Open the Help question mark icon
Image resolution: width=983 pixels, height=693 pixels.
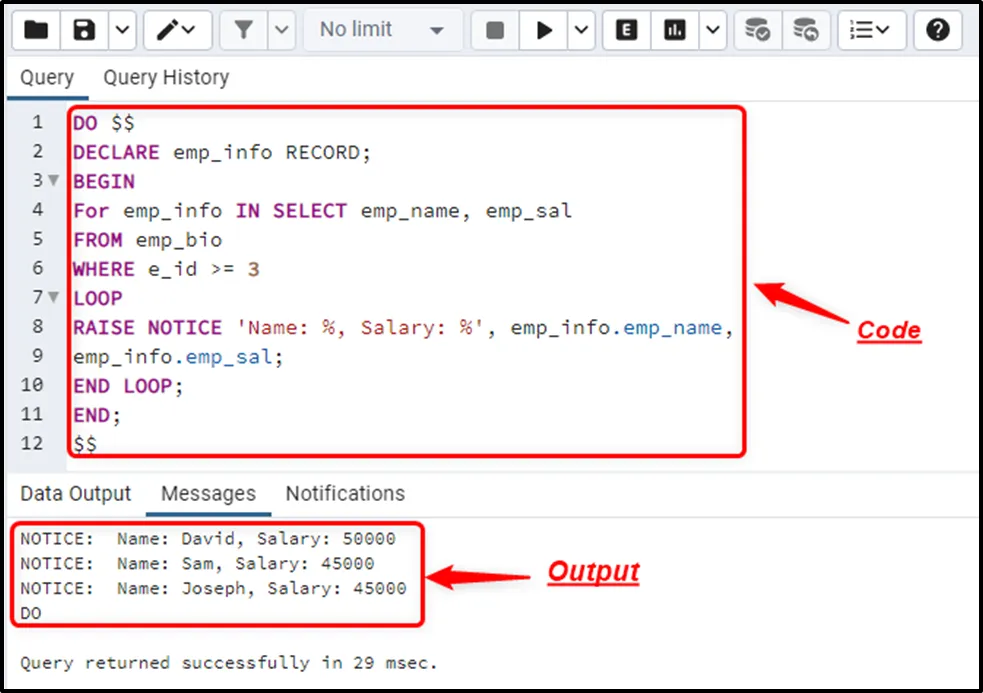(x=937, y=30)
